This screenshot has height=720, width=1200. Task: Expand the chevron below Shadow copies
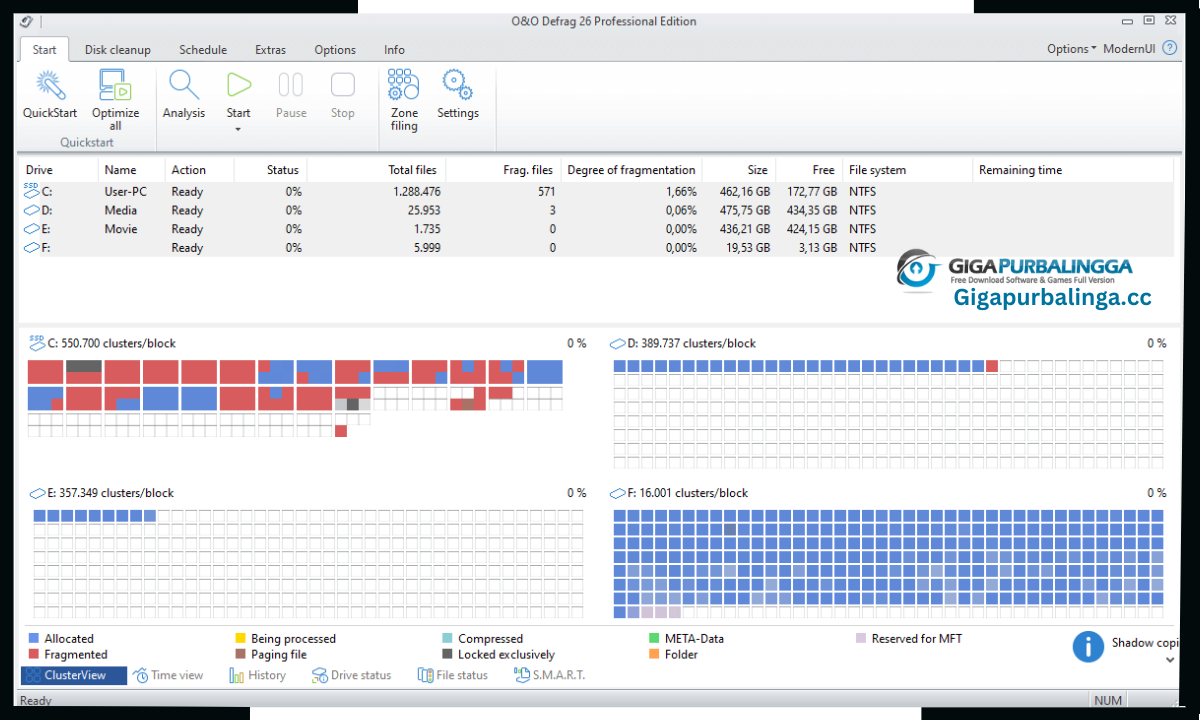click(x=1170, y=660)
